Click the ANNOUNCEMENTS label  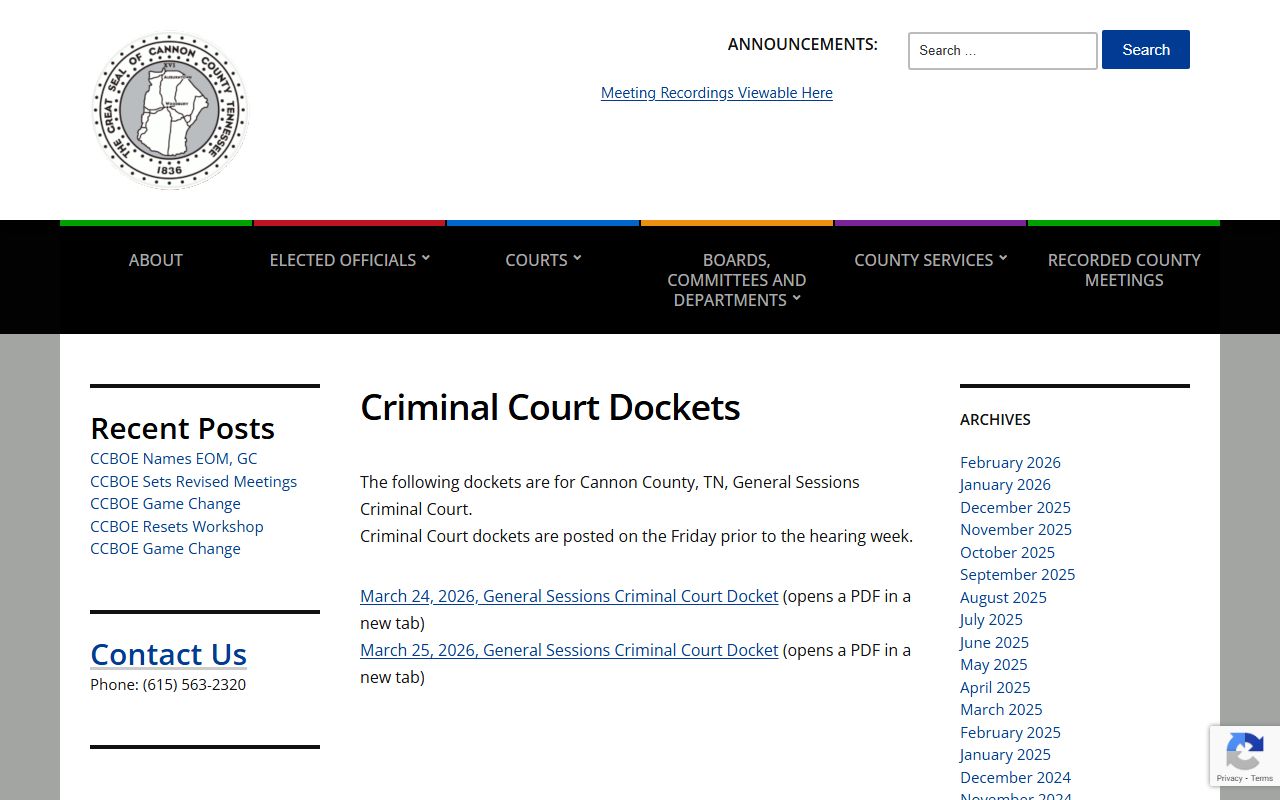[x=803, y=44]
